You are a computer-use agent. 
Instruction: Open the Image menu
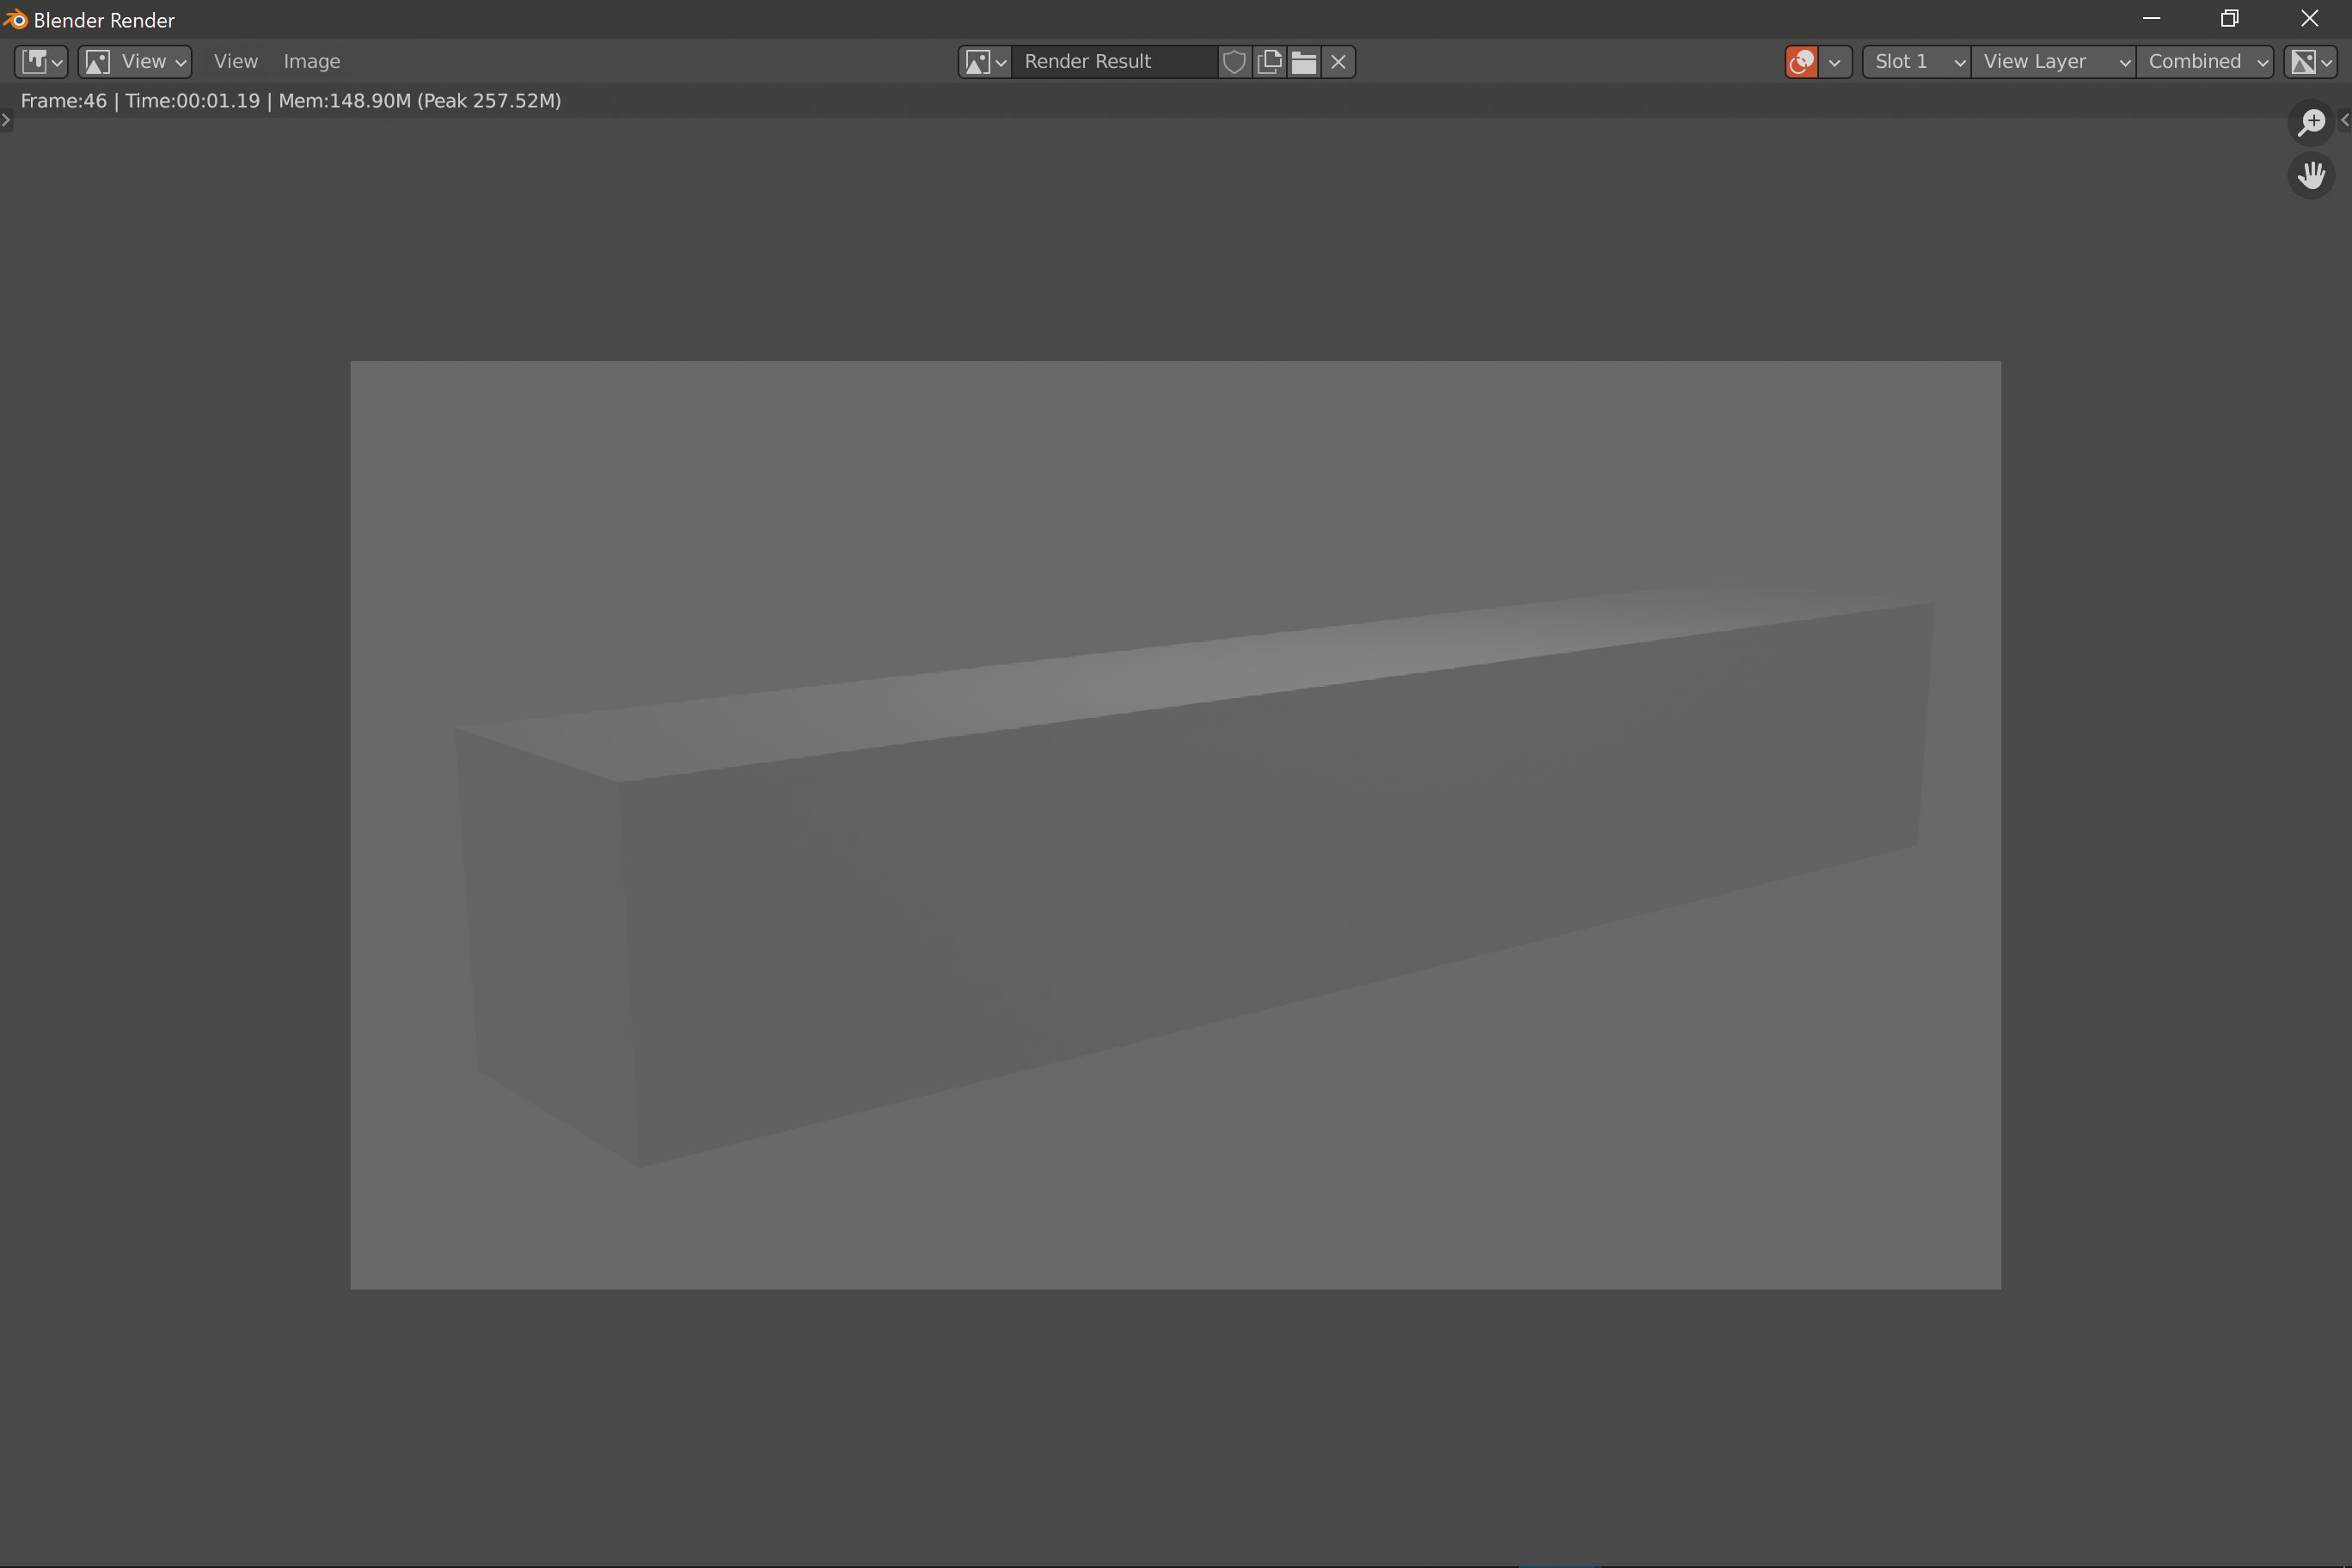(x=312, y=61)
